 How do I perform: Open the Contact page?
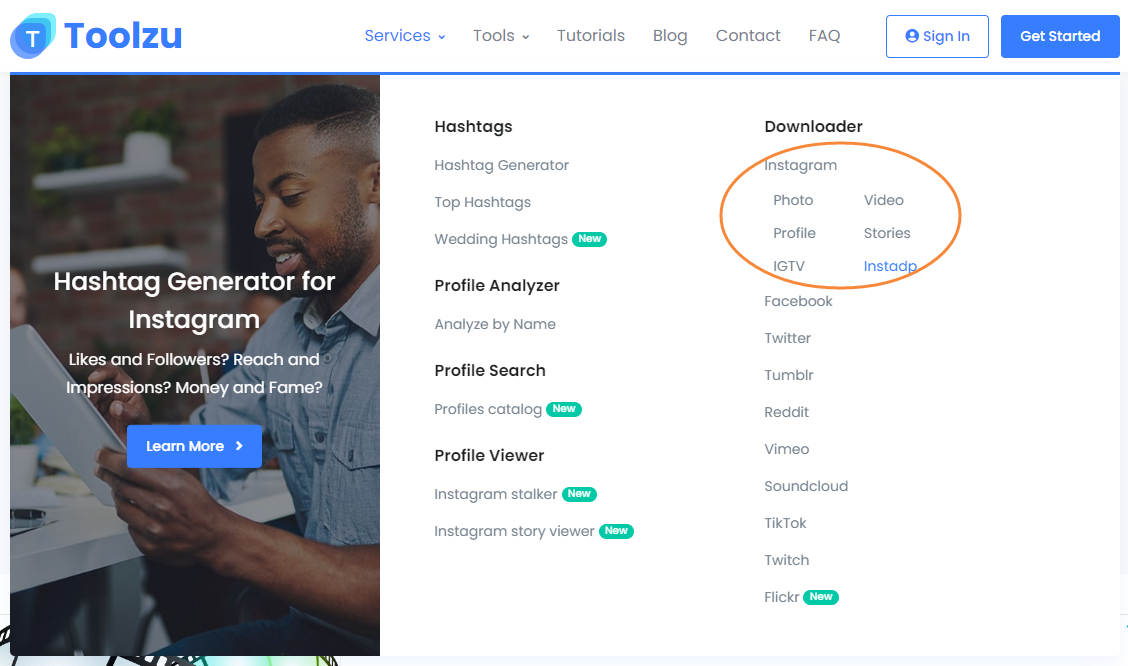(747, 36)
